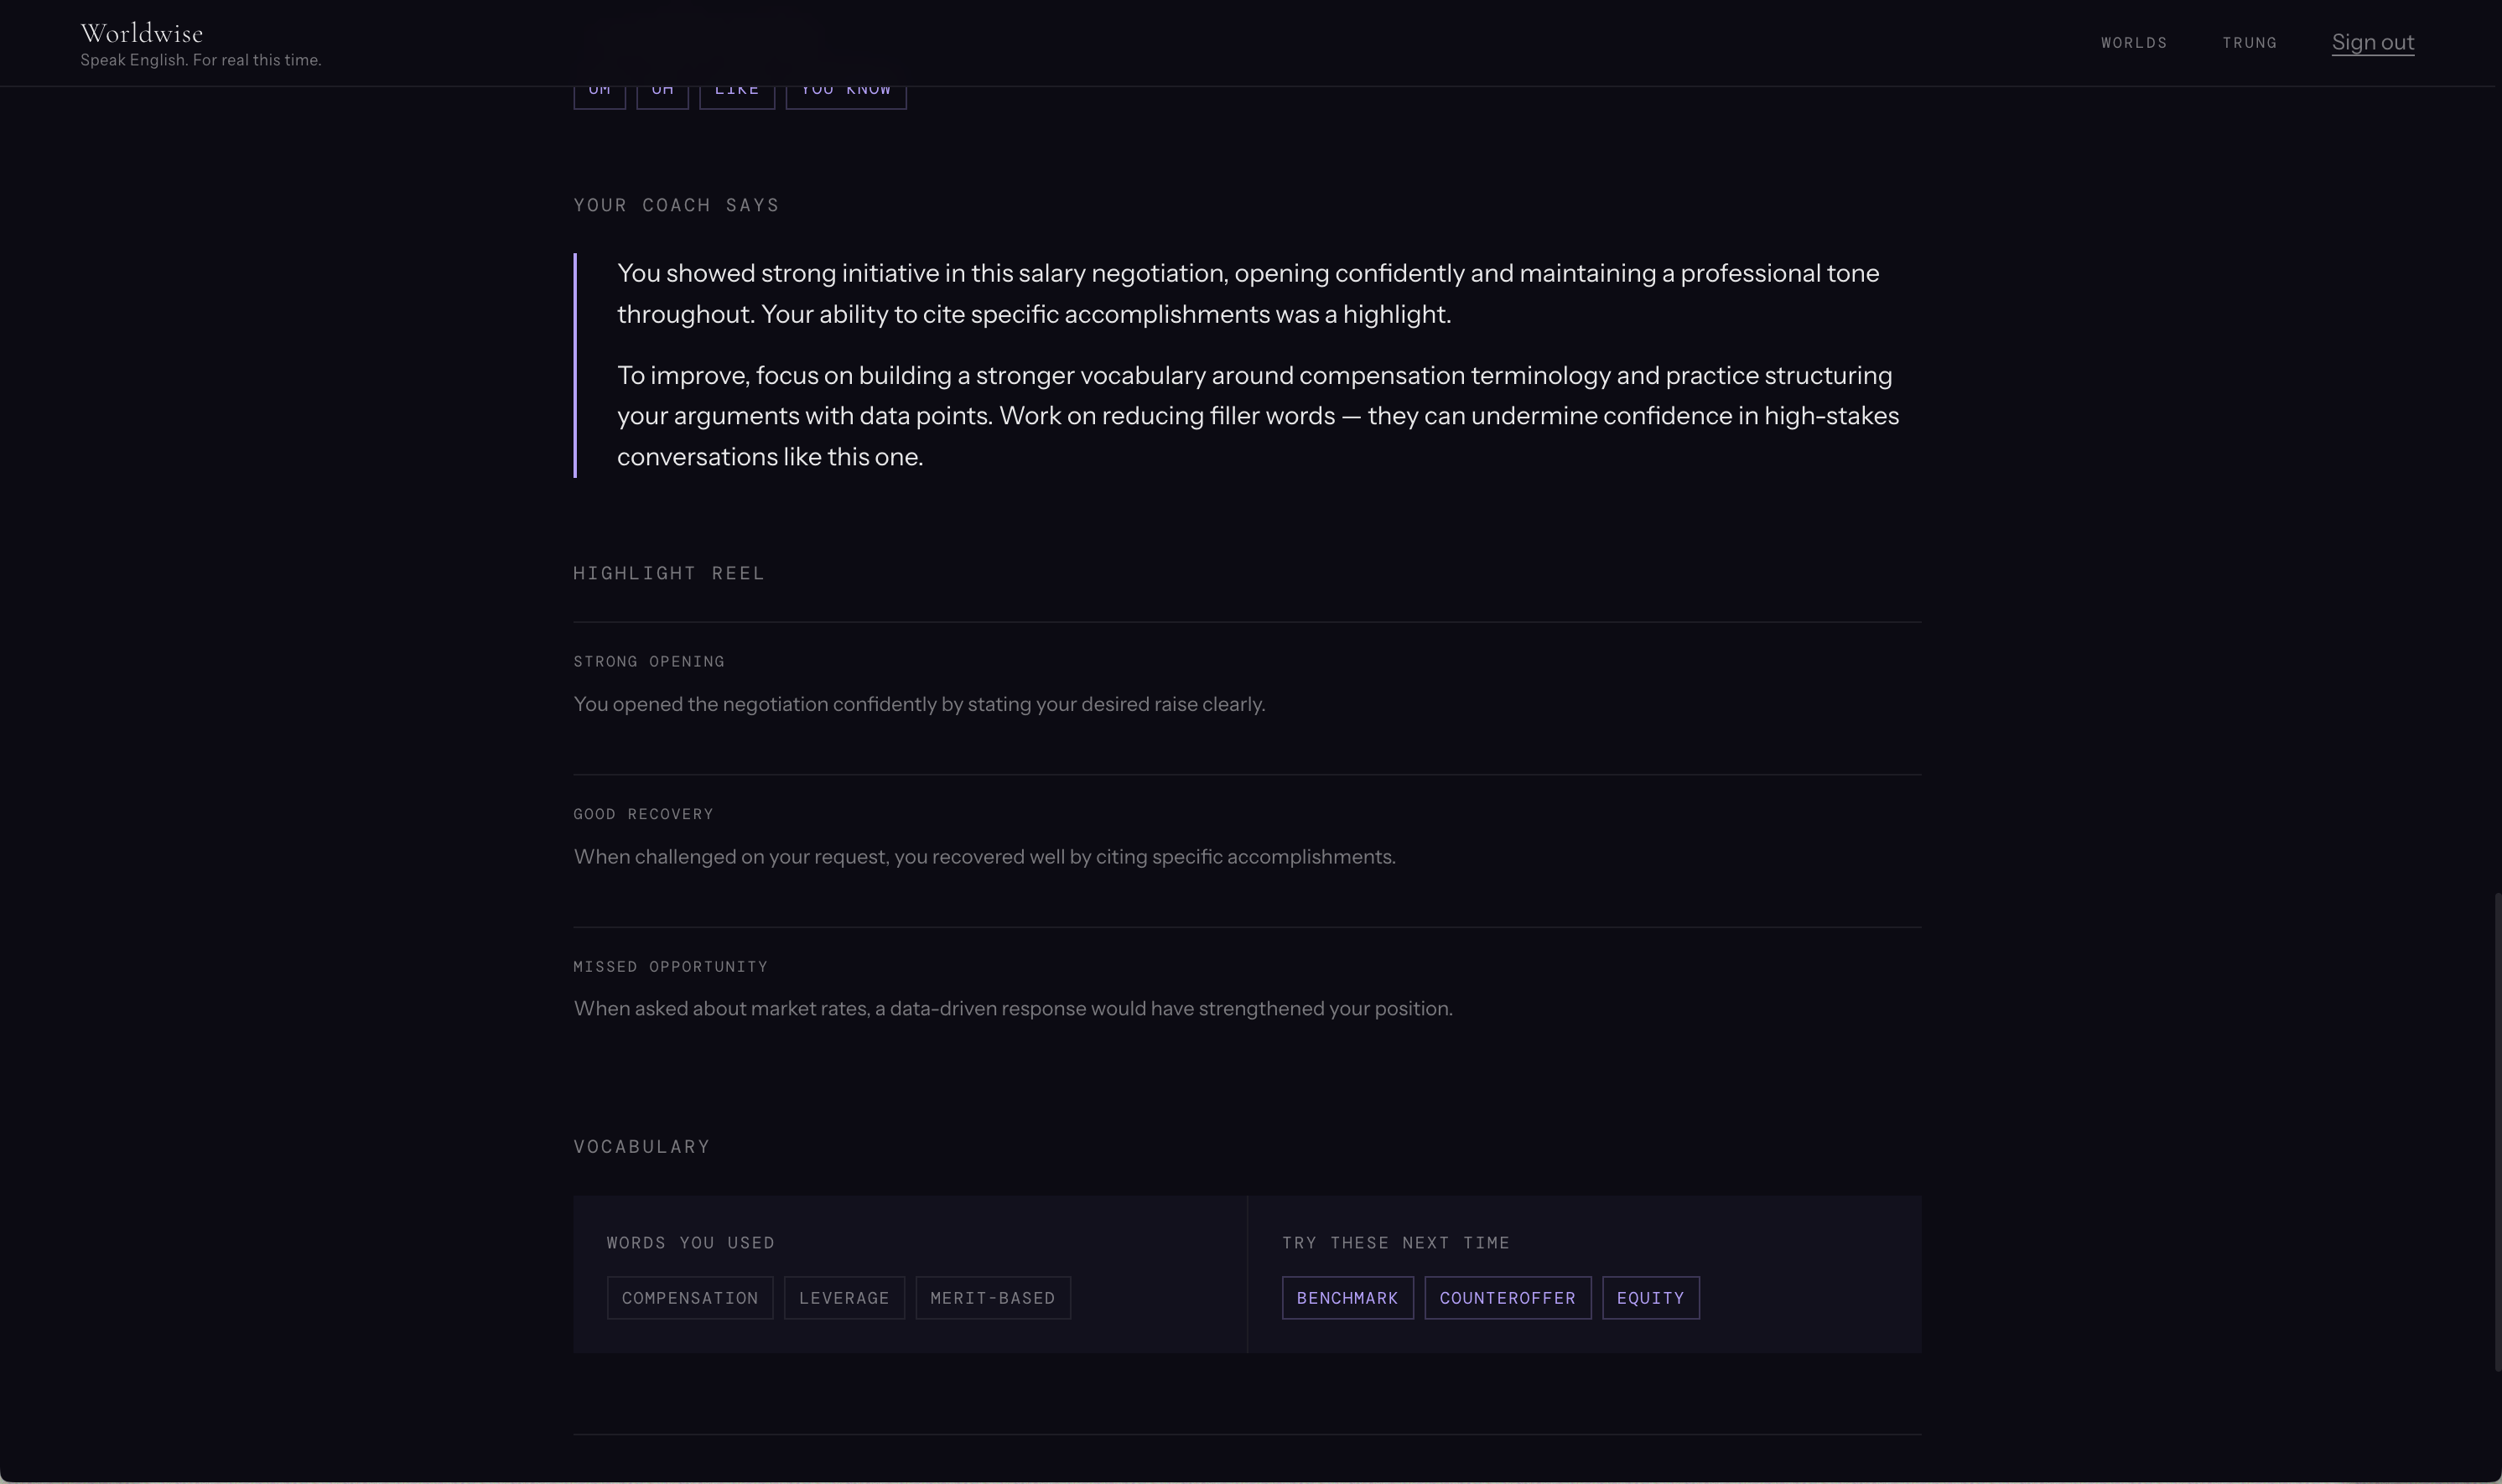The height and width of the screenshot is (1484, 2502).
Task: Open the Worlds nav item
Action: pos(2134,43)
